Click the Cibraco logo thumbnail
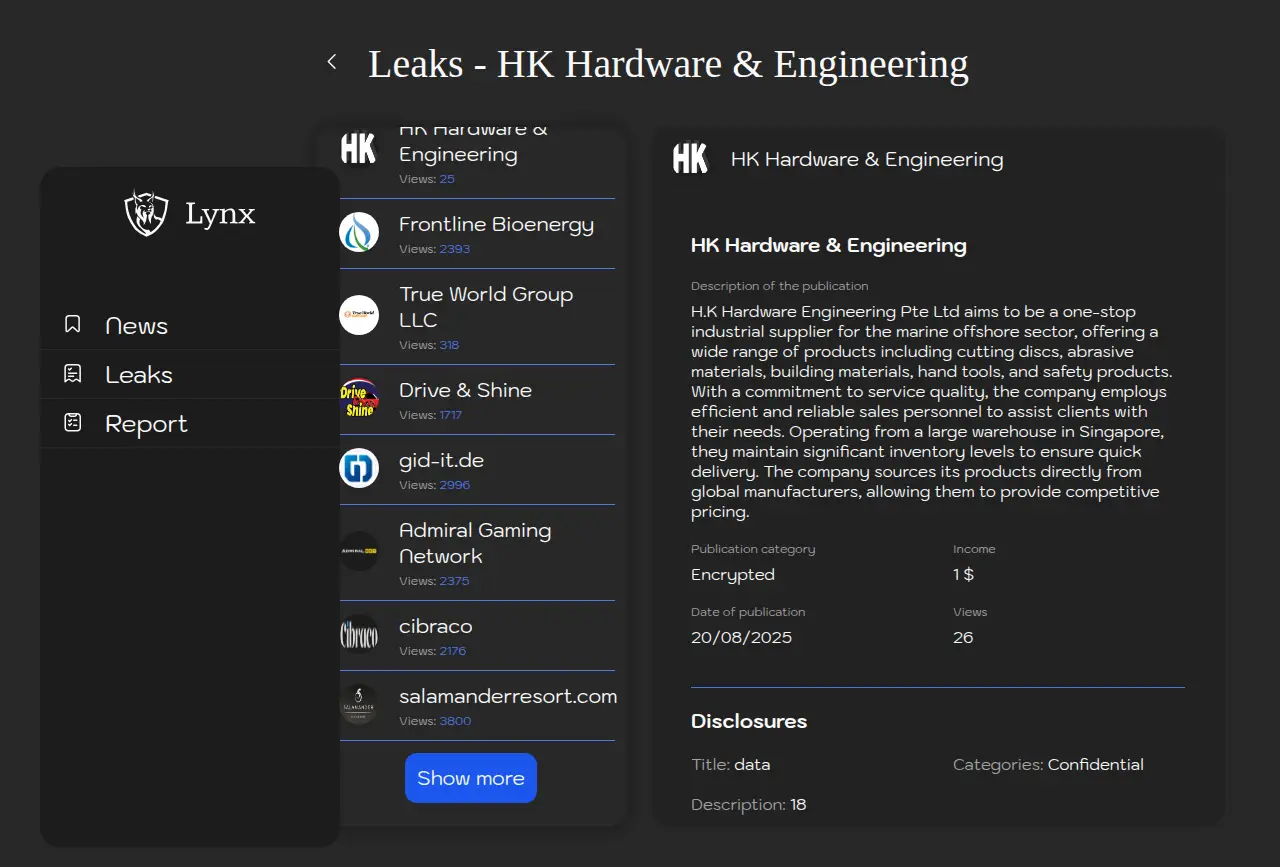This screenshot has width=1280, height=867. 359,635
